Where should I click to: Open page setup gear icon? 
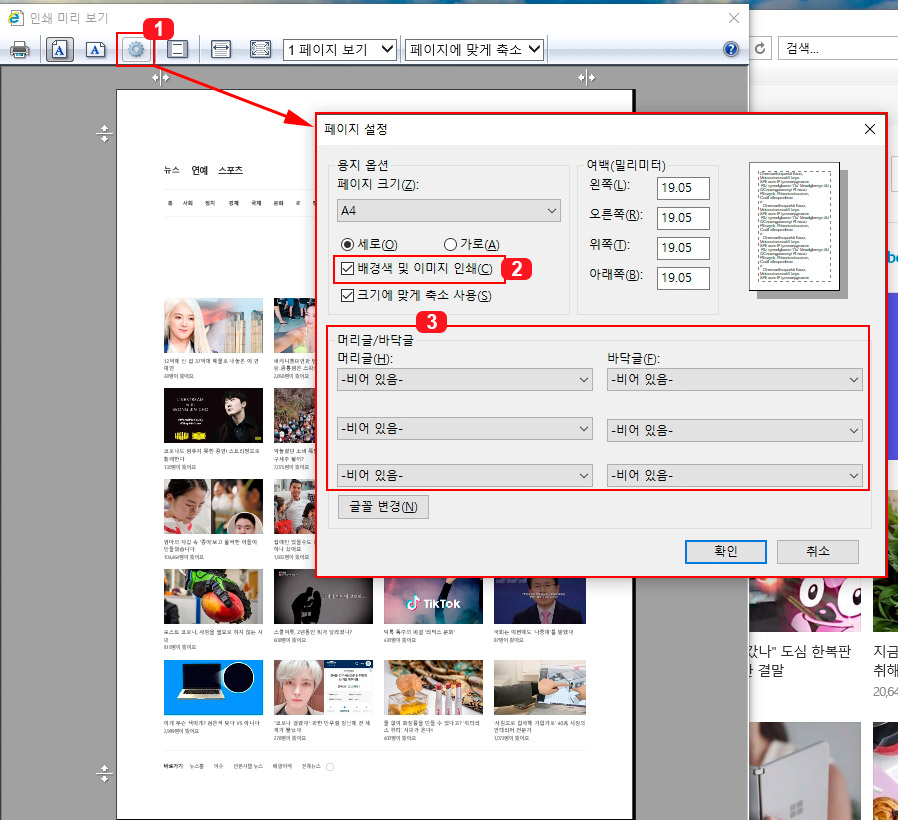point(136,50)
